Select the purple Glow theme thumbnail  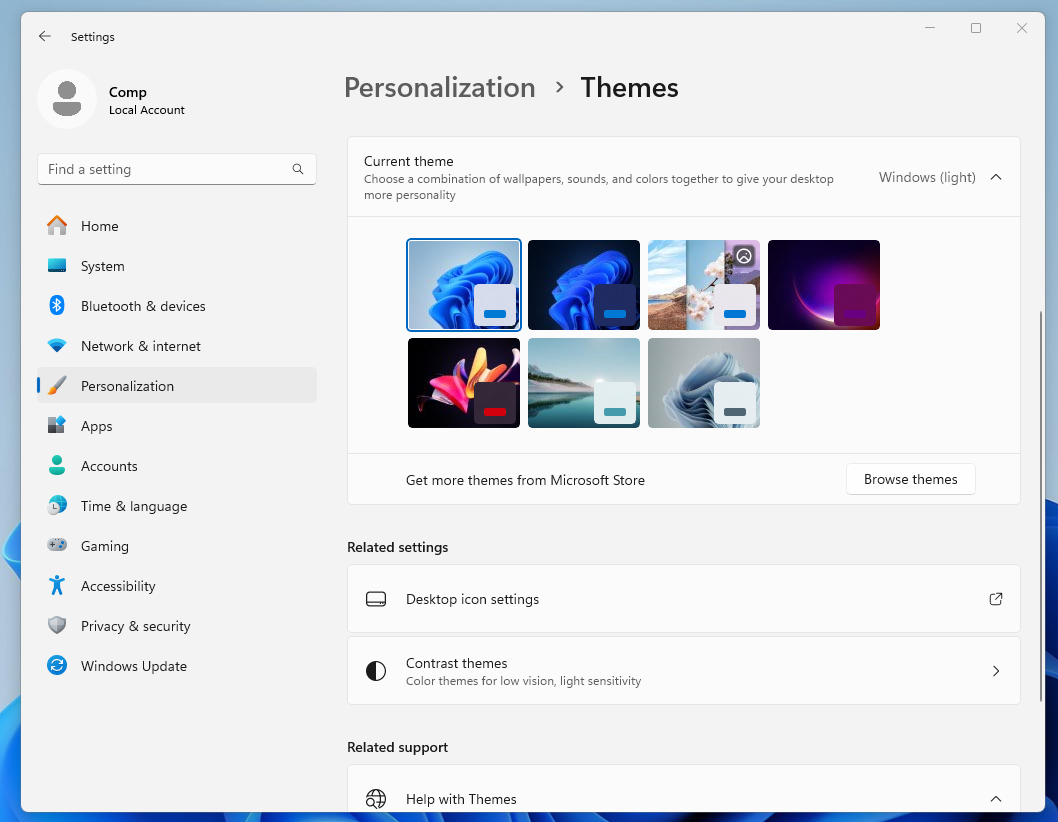click(x=824, y=285)
